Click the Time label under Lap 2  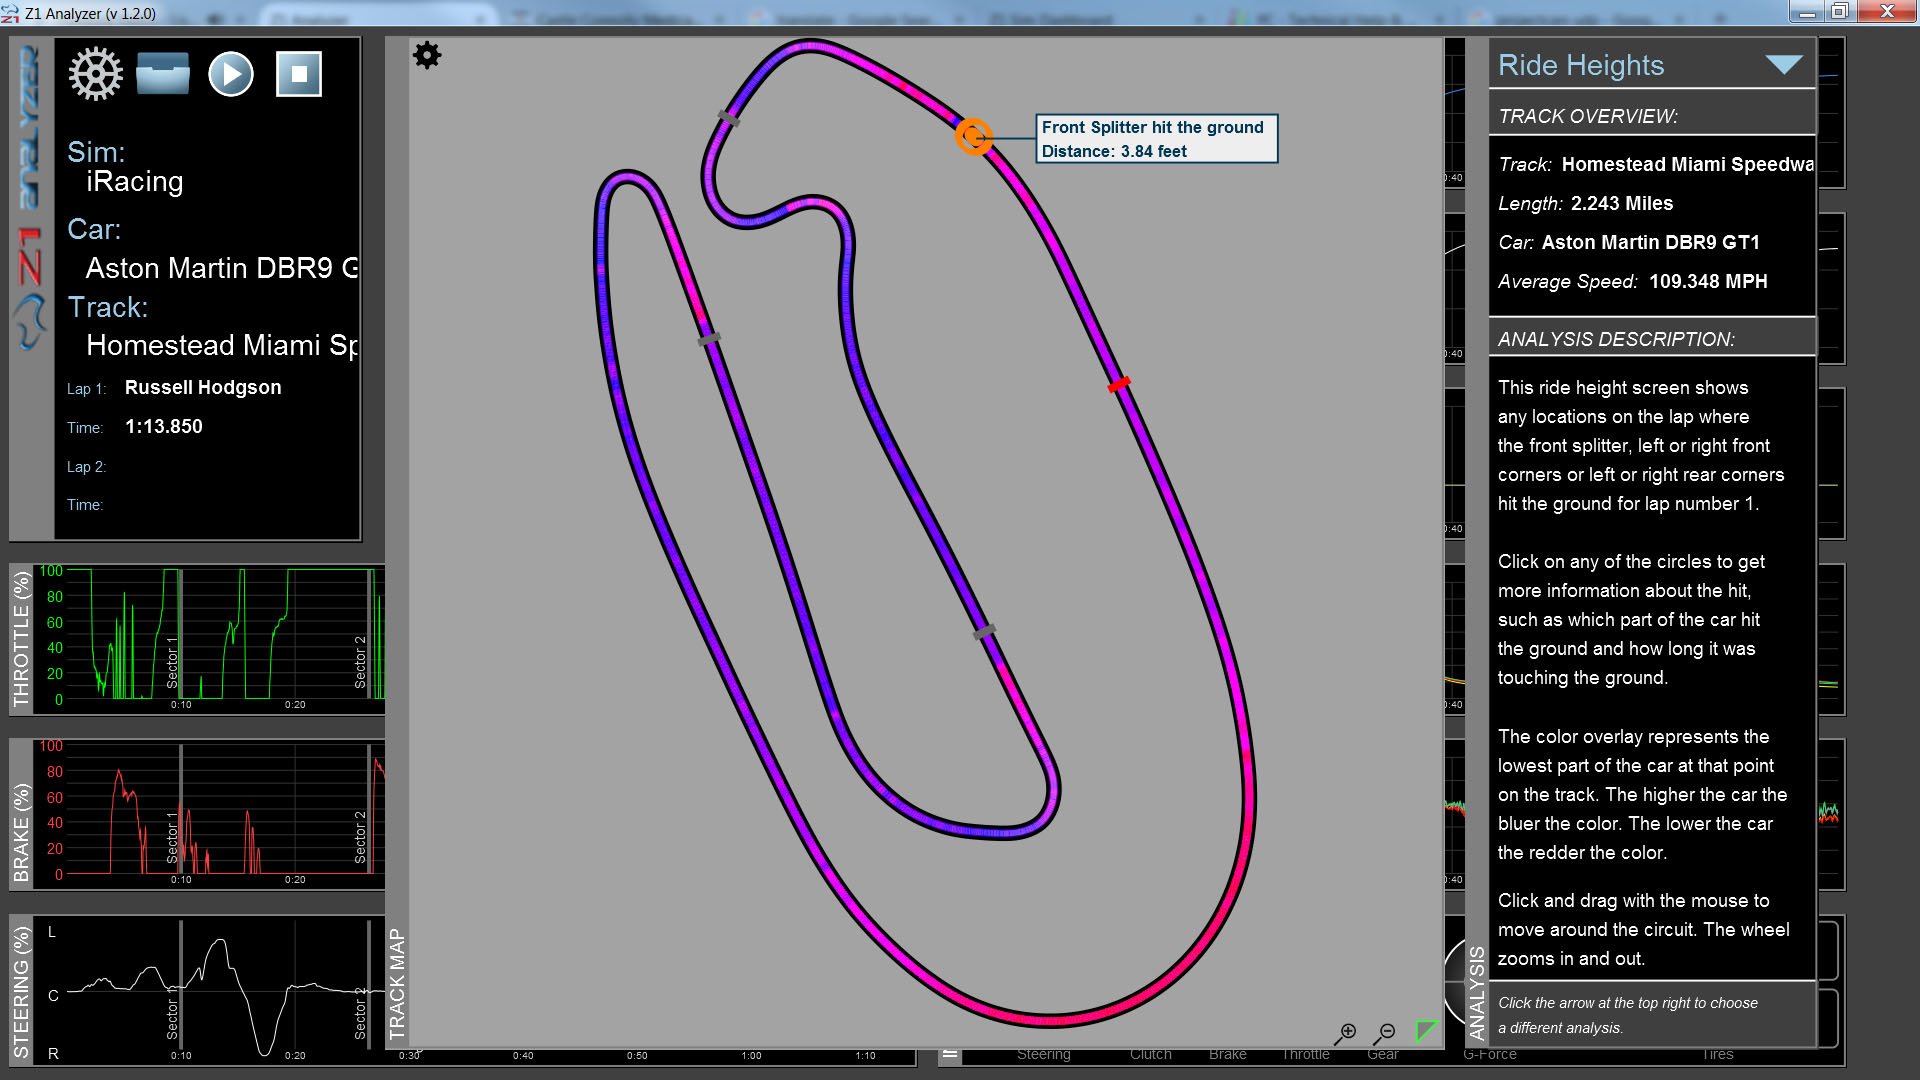pyautogui.click(x=85, y=505)
